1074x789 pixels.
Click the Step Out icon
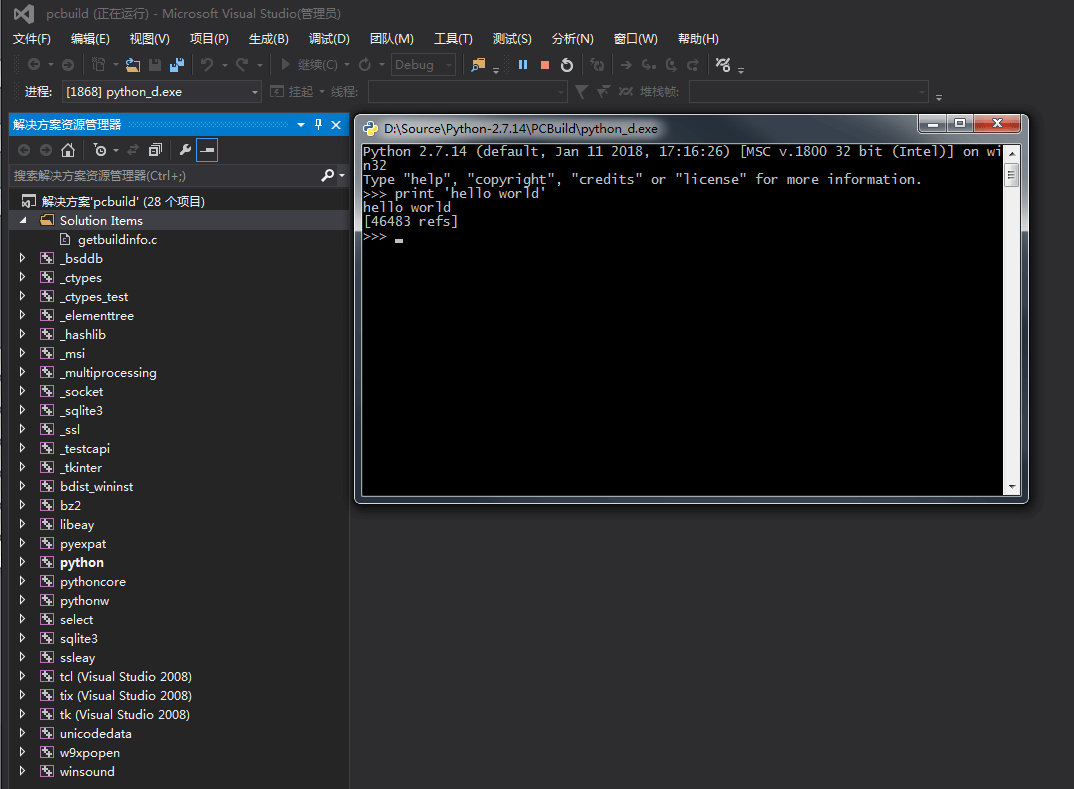pos(692,64)
